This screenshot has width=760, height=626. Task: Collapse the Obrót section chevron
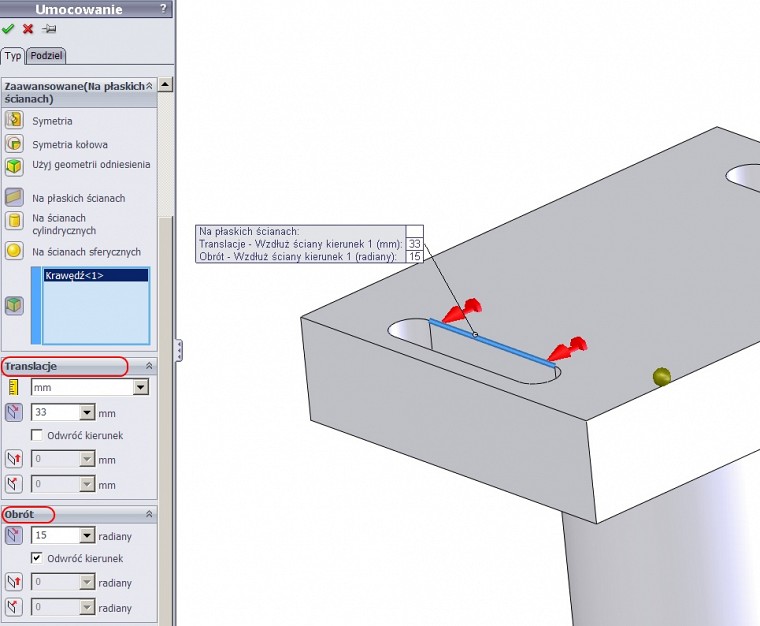149,514
